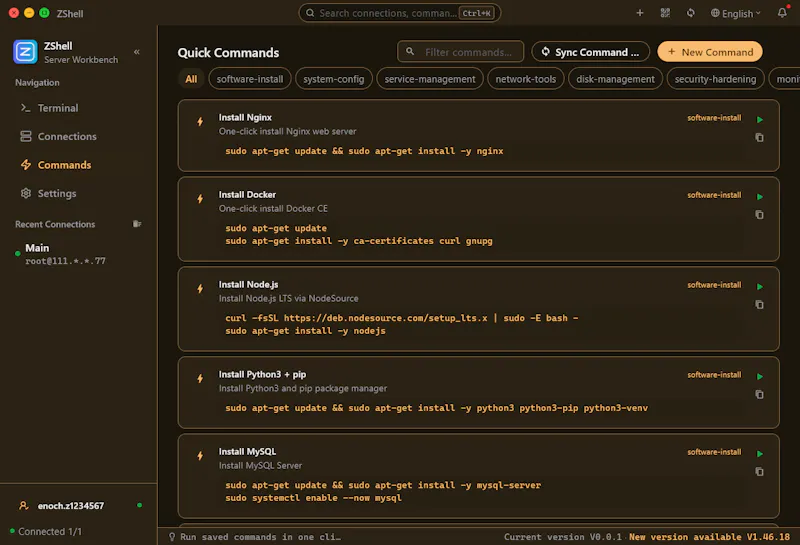Viewport: 800px width, 545px height.
Task: Click the lightning icon on Install Nginx card
Action: (200, 121)
